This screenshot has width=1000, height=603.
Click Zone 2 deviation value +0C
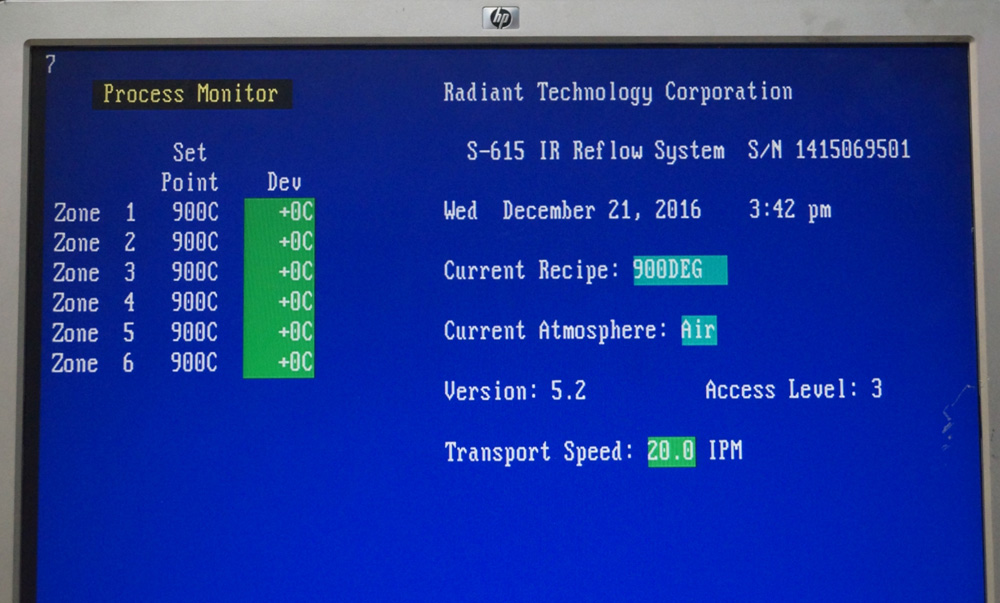[295, 242]
